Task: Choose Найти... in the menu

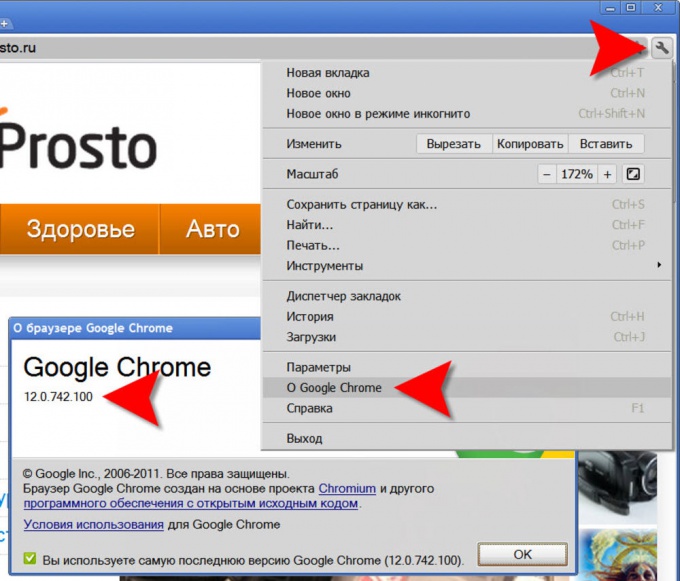Action: tap(467, 225)
